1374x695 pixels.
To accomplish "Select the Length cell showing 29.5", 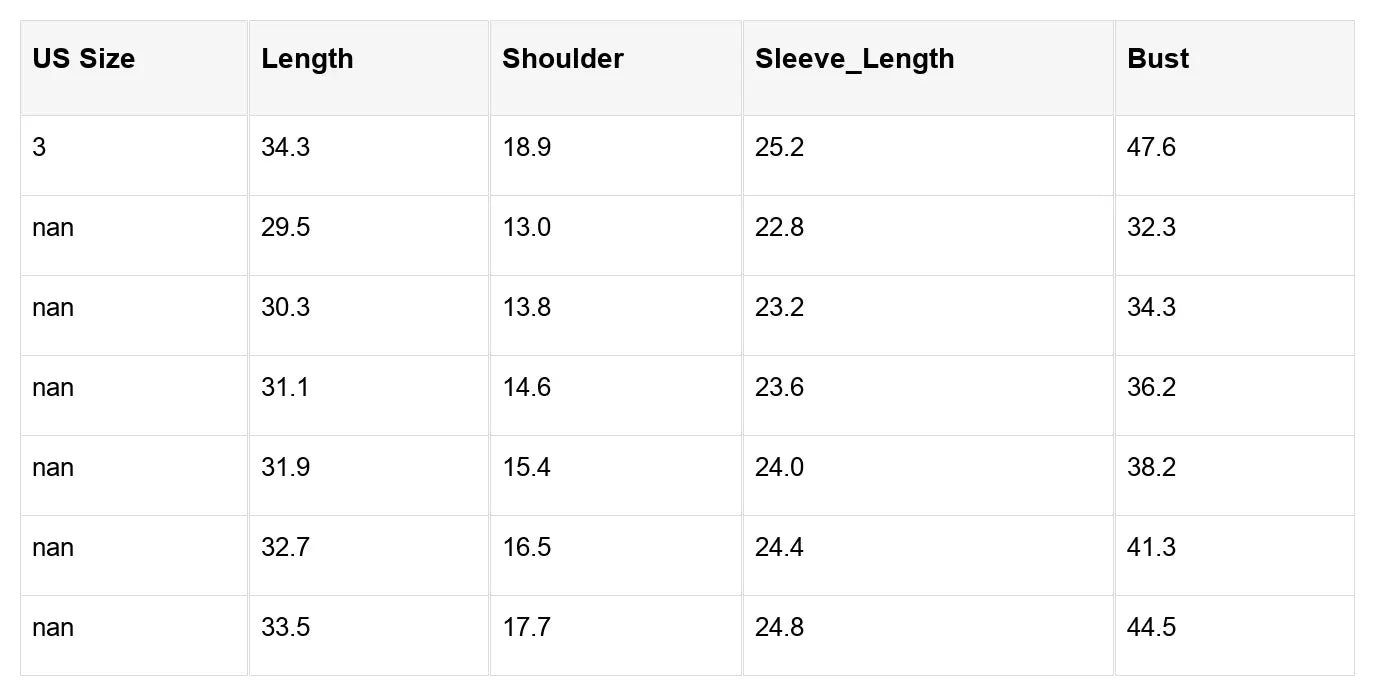I will pyautogui.click(x=286, y=228).
